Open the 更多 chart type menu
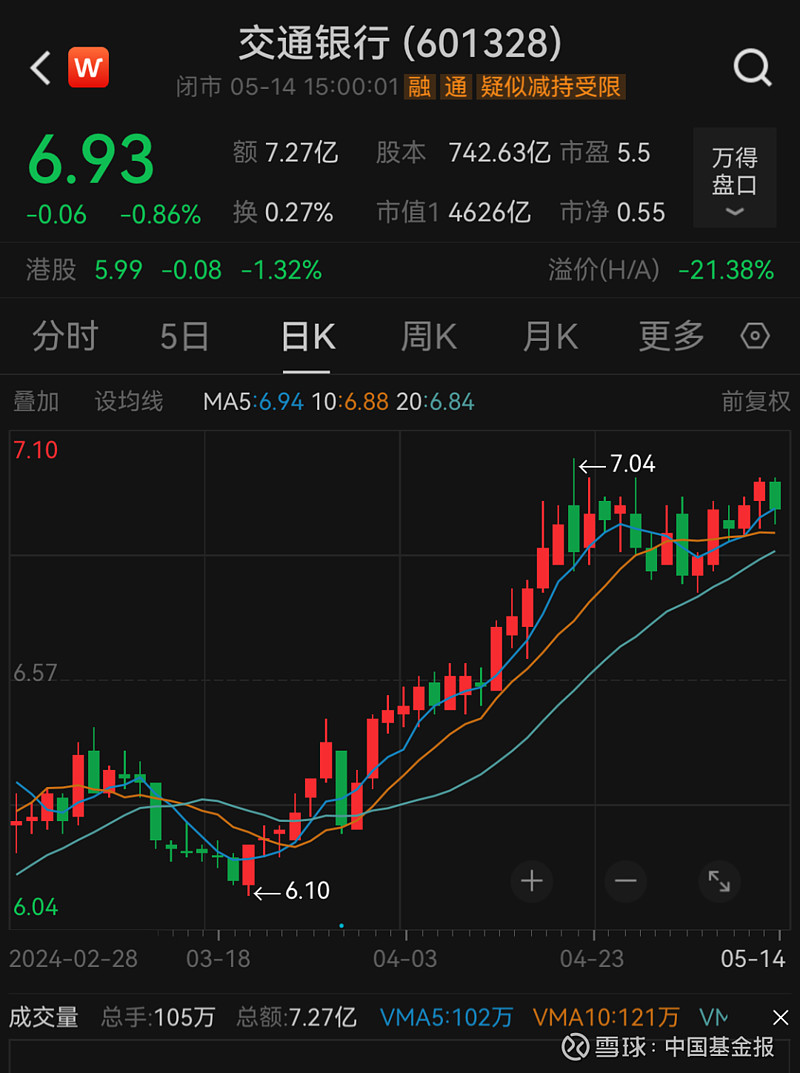Screen dimensions: 800x1073 [669, 337]
